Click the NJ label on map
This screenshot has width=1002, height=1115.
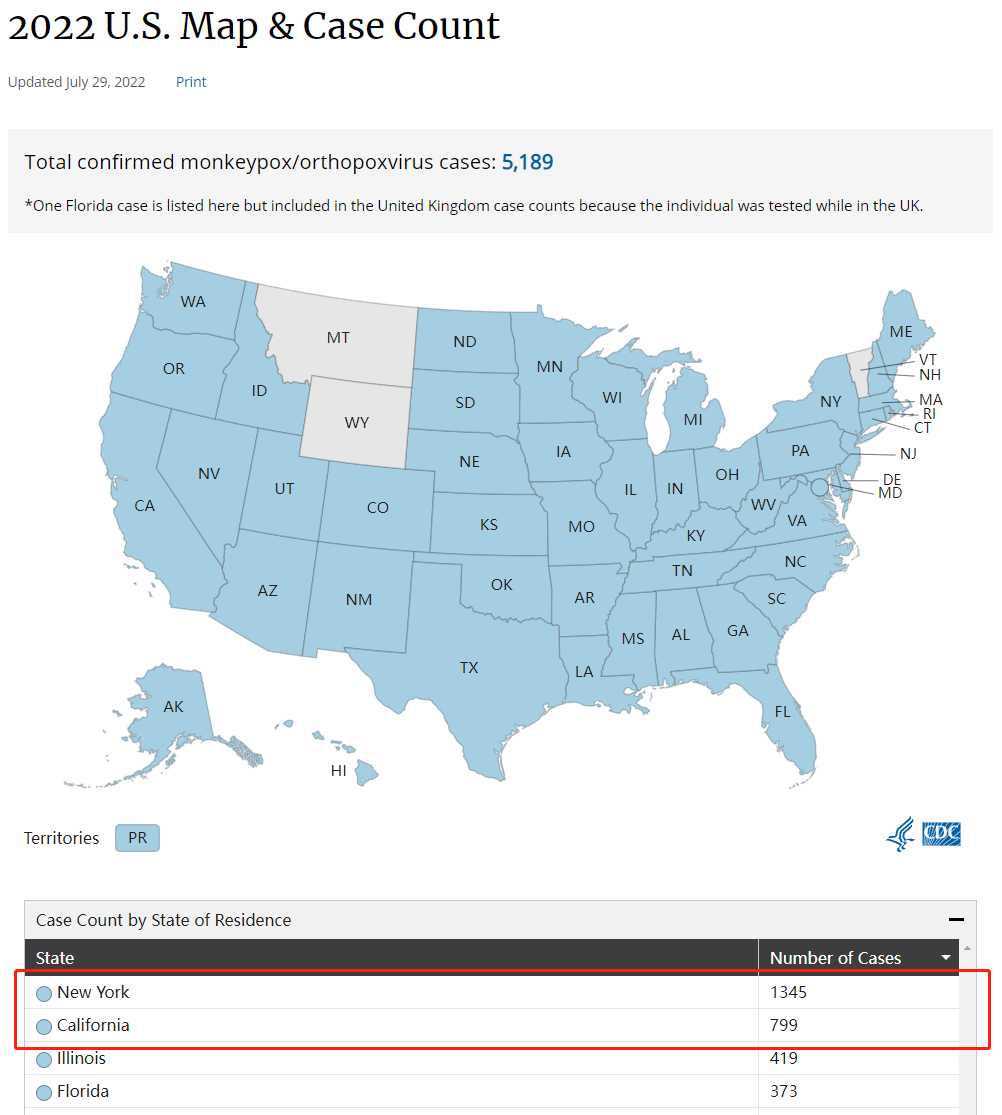coord(908,454)
